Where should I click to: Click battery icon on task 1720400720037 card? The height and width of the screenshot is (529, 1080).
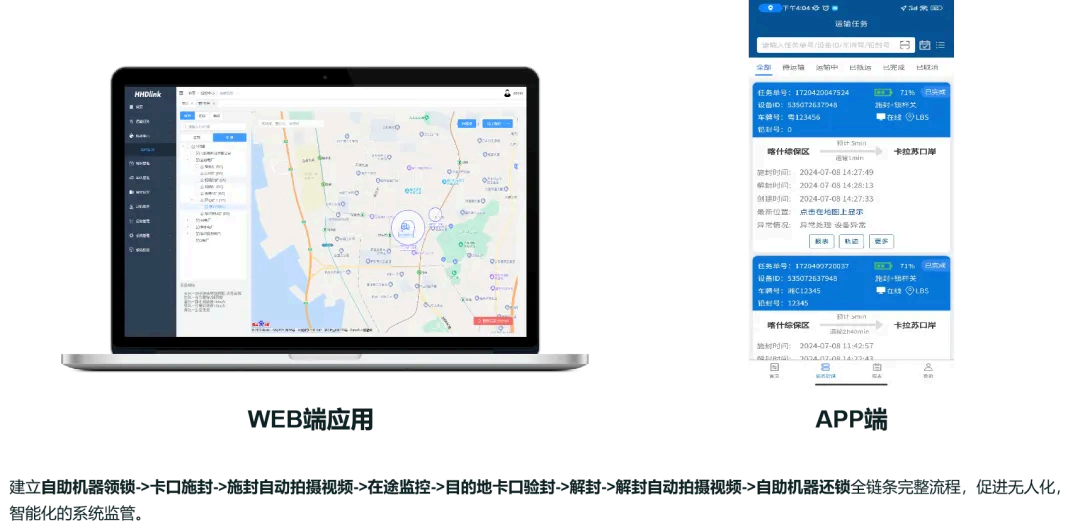click(882, 266)
